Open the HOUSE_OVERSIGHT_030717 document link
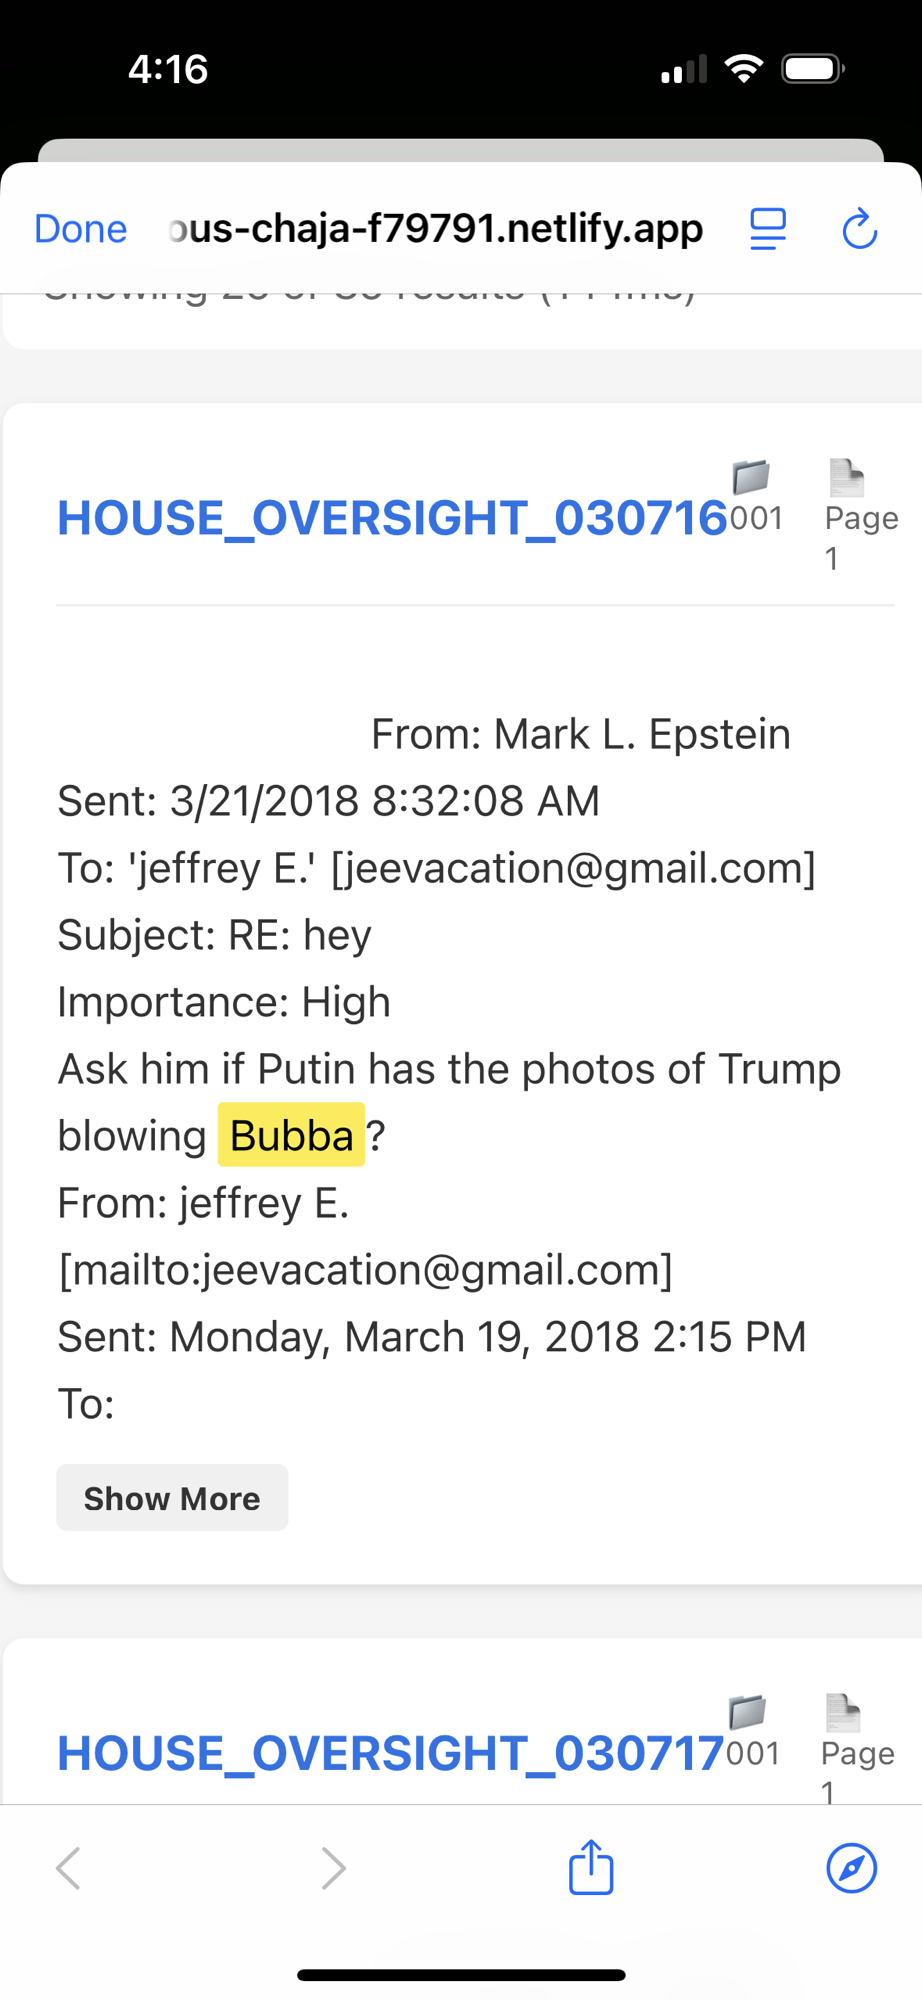This screenshot has width=922, height=2000. 390,1753
